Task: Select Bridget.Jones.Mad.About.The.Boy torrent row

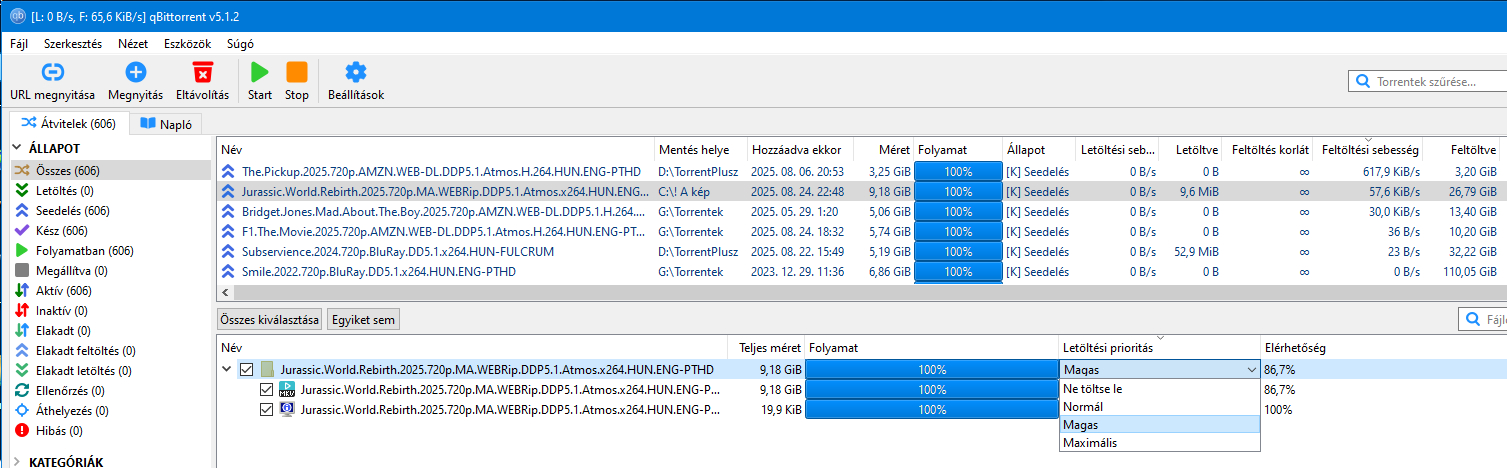Action: click(860, 211)
